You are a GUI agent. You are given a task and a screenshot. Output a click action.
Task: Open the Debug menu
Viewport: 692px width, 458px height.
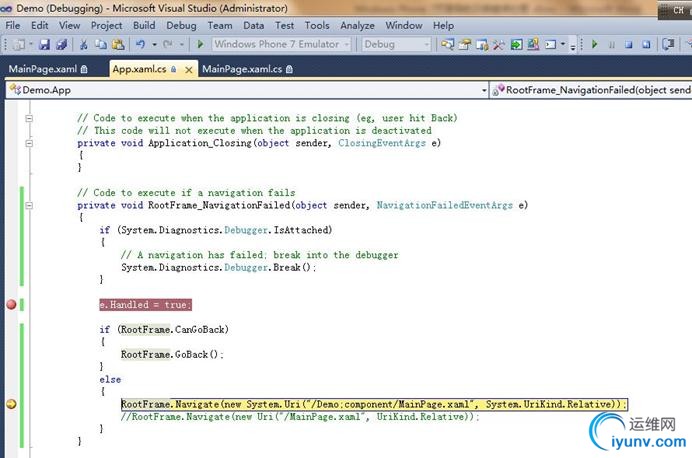click(x=181, y=25)
